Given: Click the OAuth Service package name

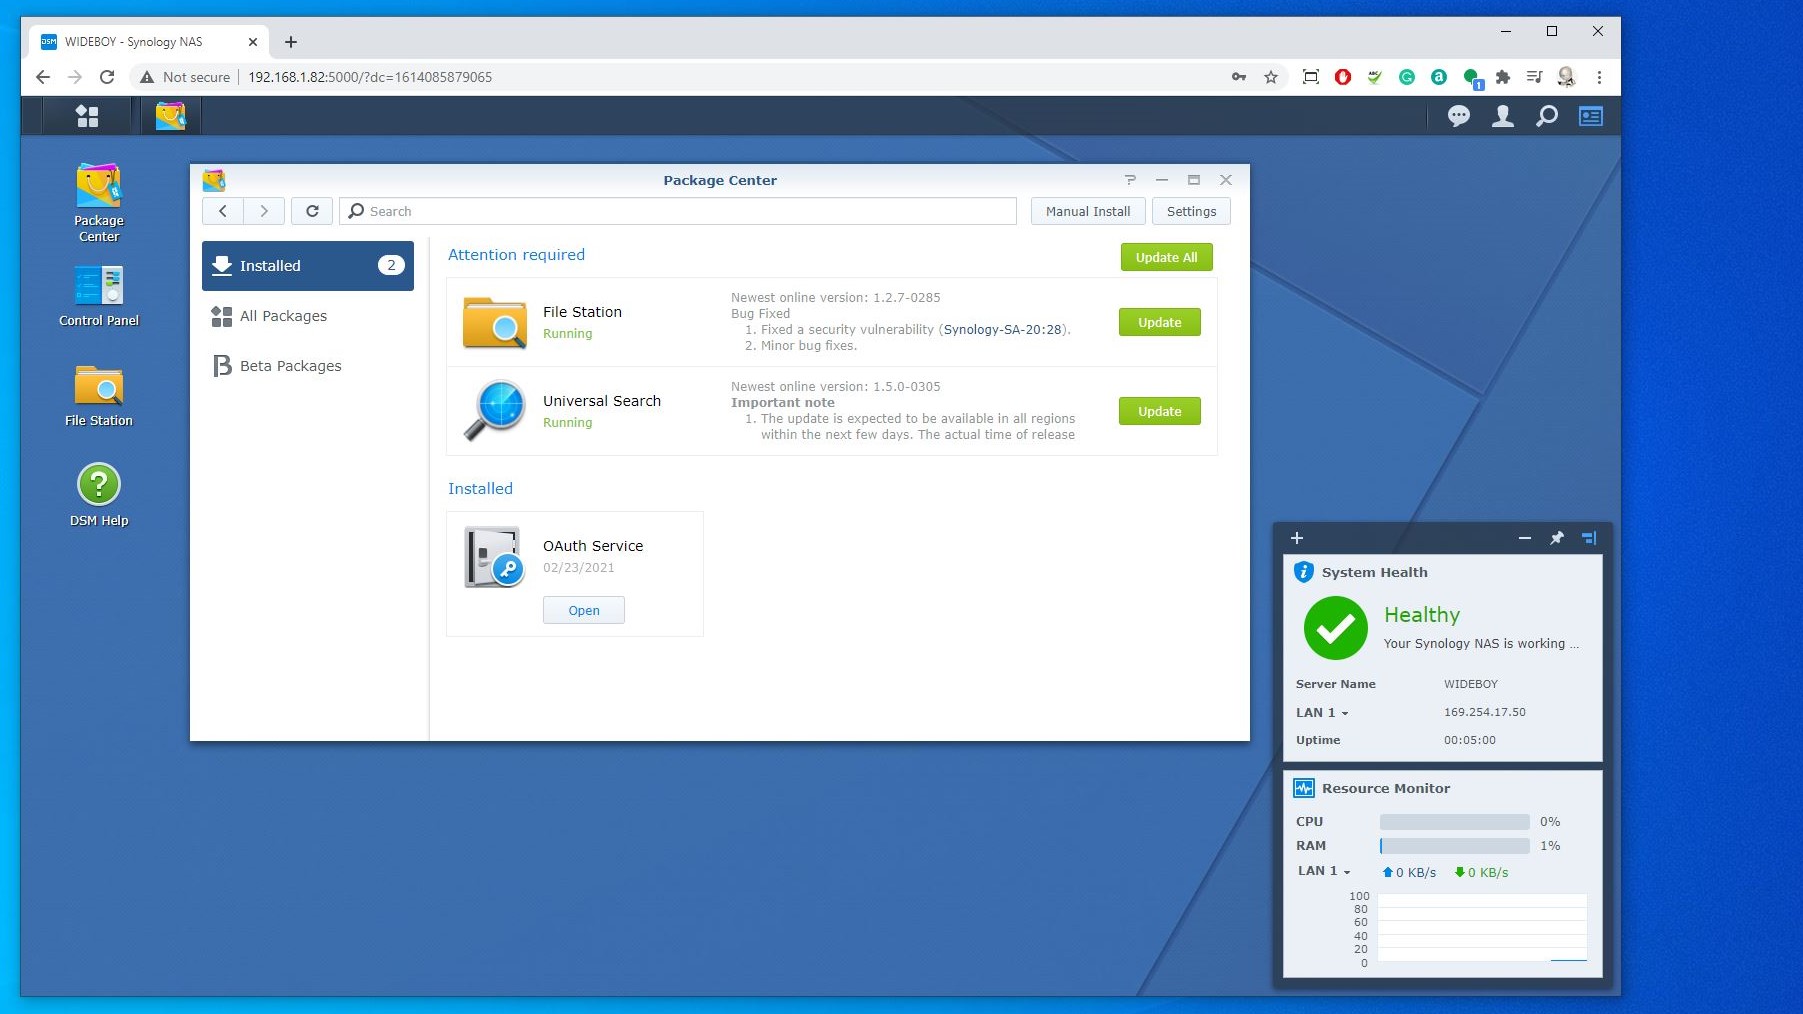Looking at the screenshot, I should [x=593, y=546].
